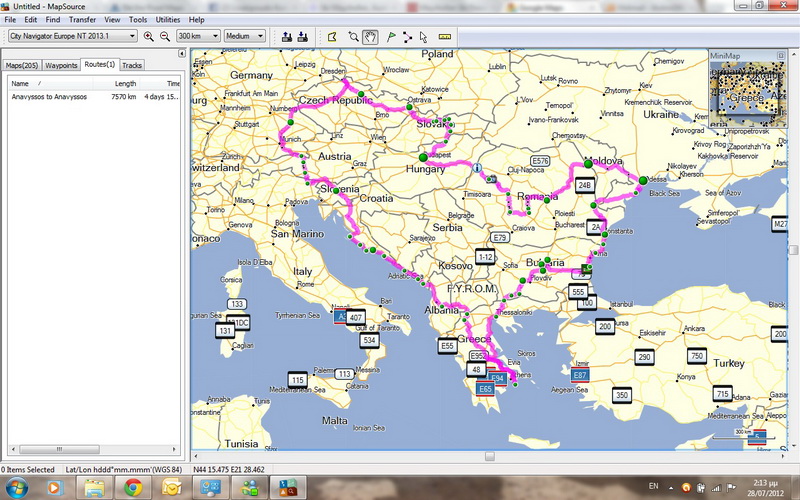Screen dimensions: 800x500
Task: Open the Transfer menu
Action: (83, 19)
